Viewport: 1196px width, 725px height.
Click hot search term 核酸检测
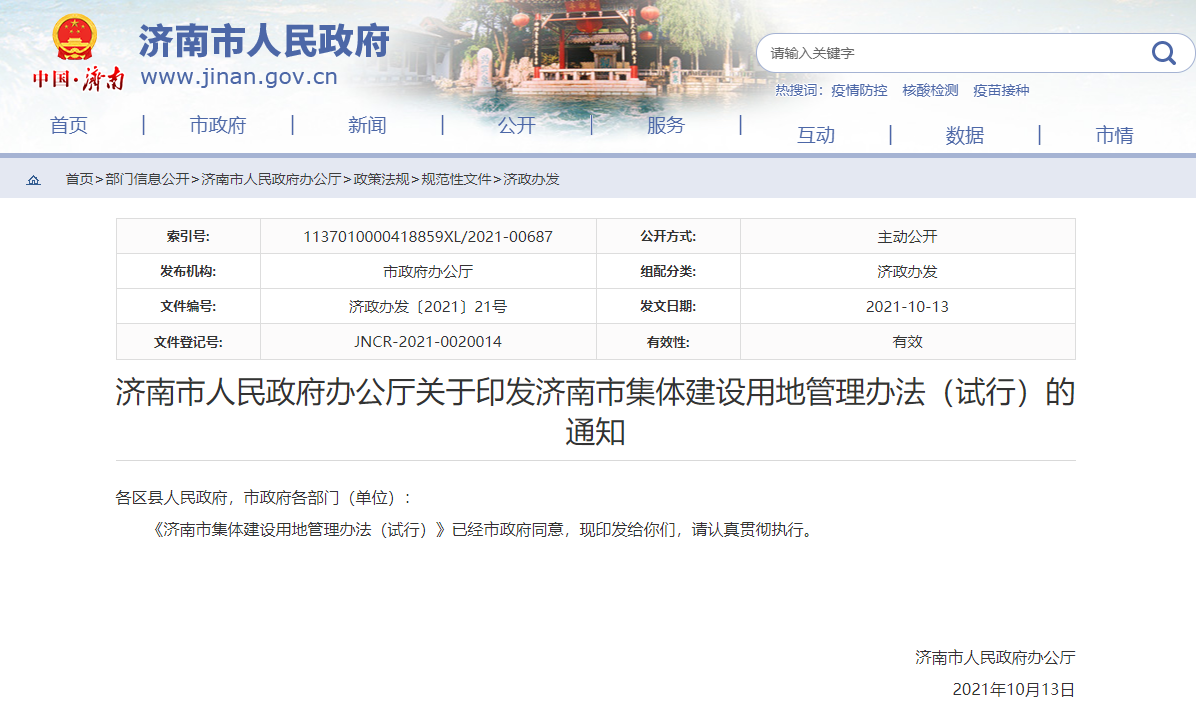[930, 90]
